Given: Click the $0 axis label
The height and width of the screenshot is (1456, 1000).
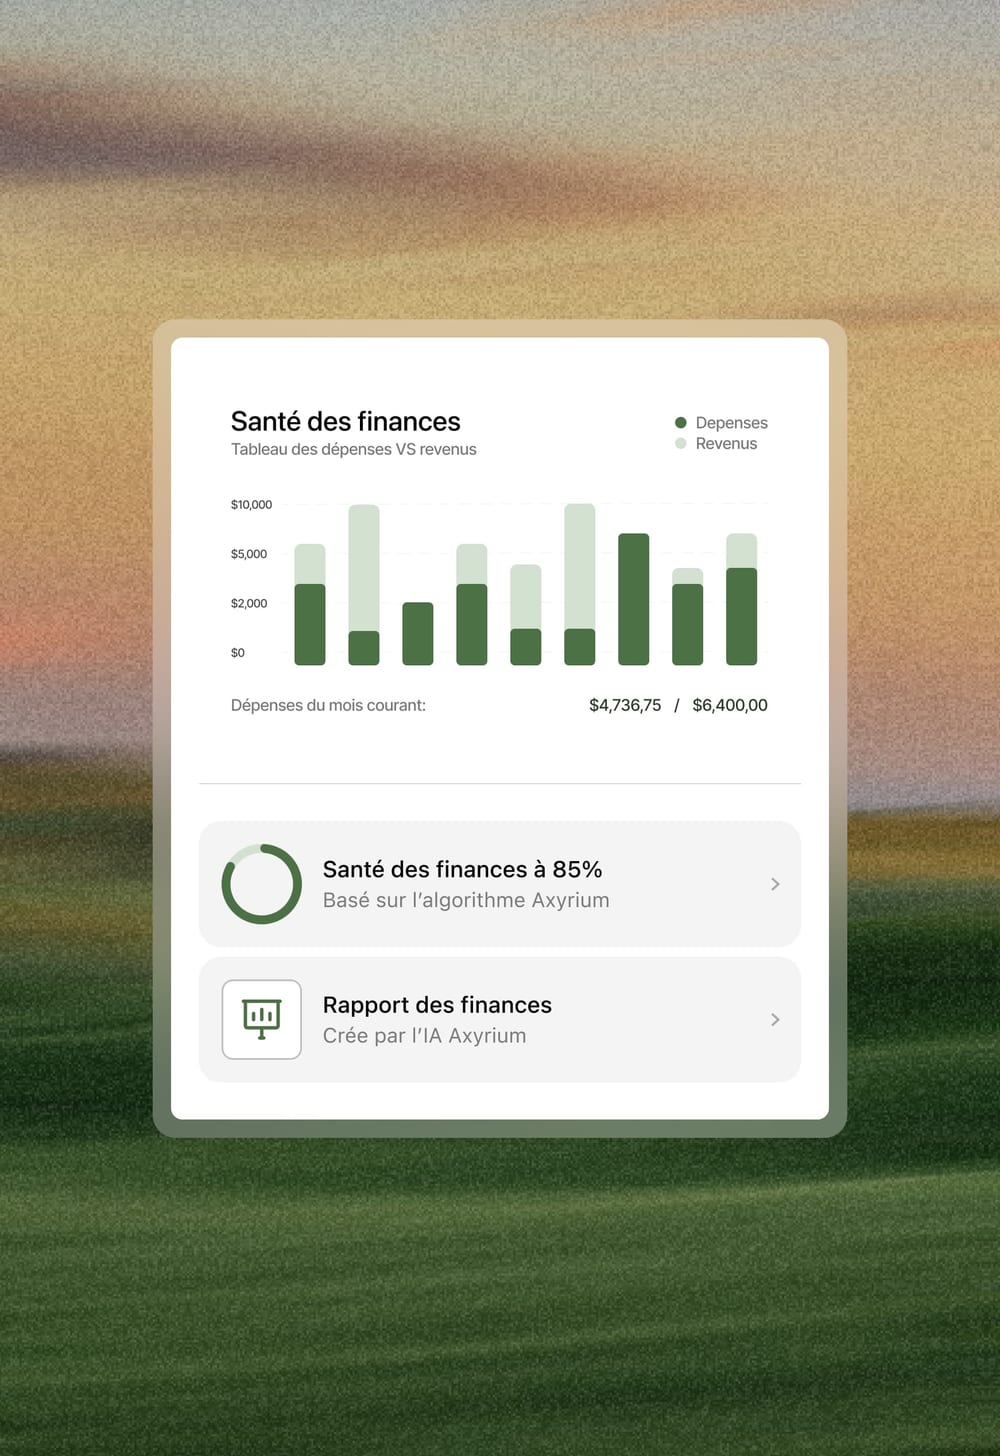Looking at the screenshot, I should tap(238, 653).
